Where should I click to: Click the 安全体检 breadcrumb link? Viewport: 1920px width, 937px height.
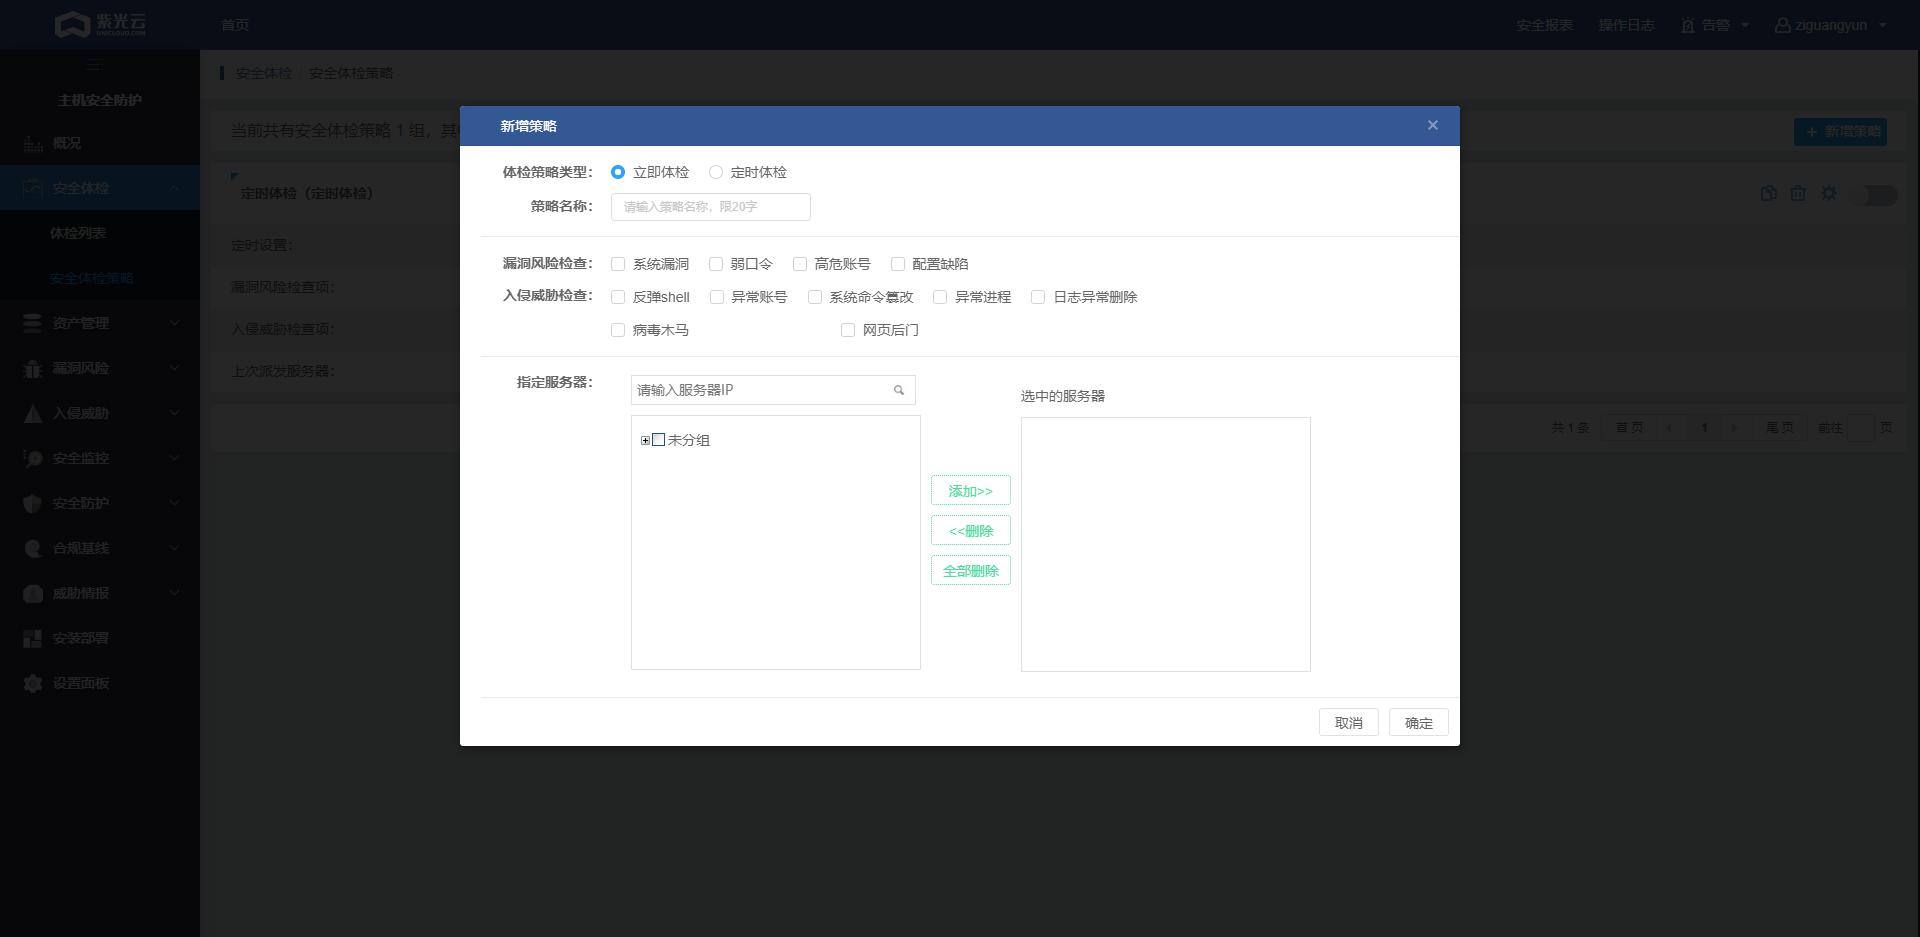pos(263,73)
